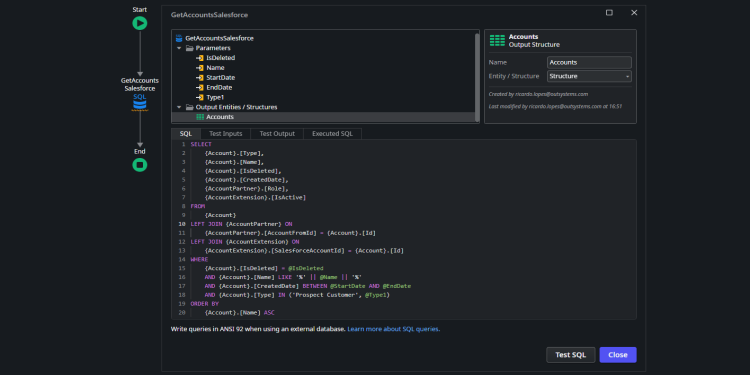Click the SELECT keyword on line 1
The height and width of the screenshot is (375, 750).
[x=201, y=144]
